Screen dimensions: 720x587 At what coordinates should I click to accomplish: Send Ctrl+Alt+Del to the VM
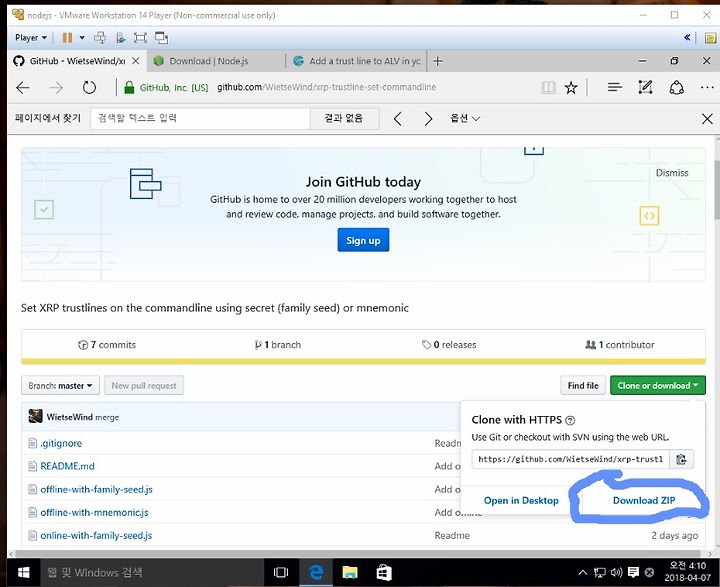point(100,38)
